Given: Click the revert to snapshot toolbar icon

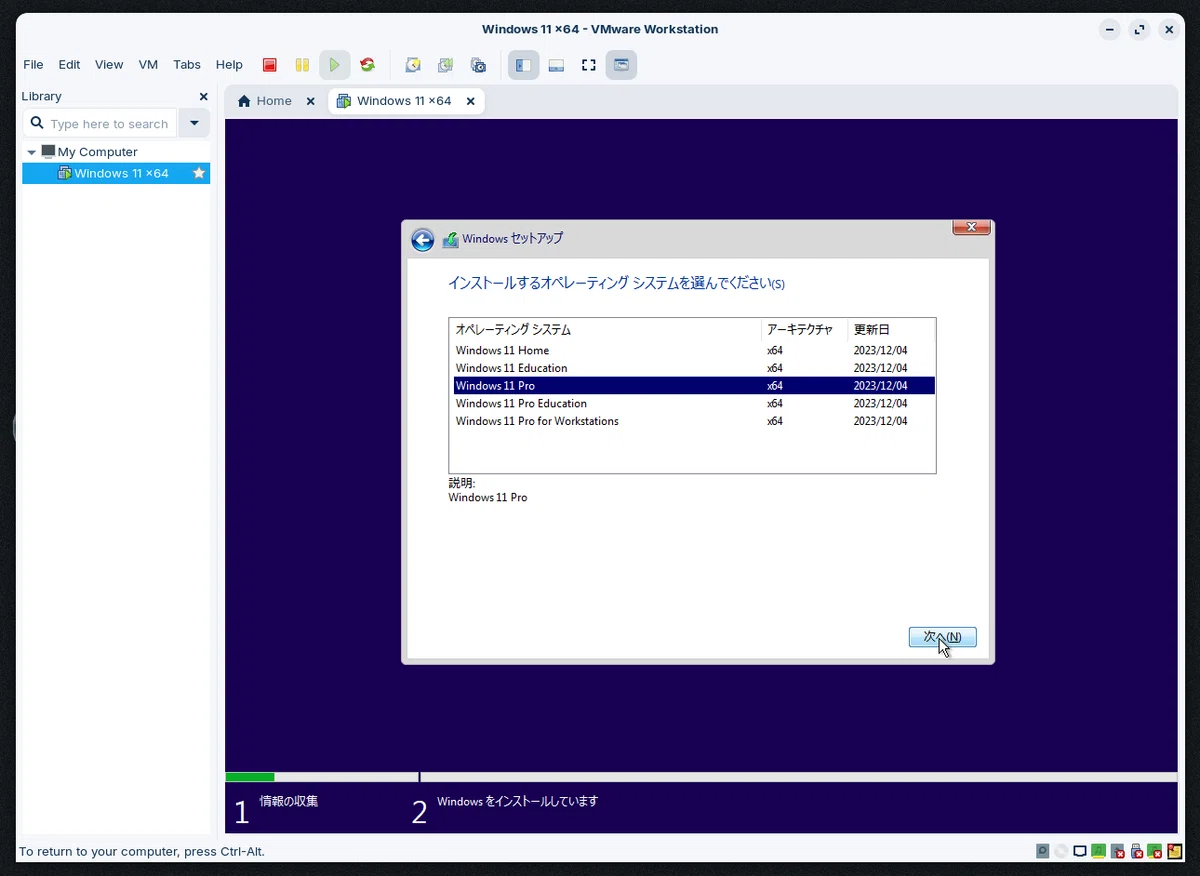Looking at the screenshot, I should [x=446, y=65].
